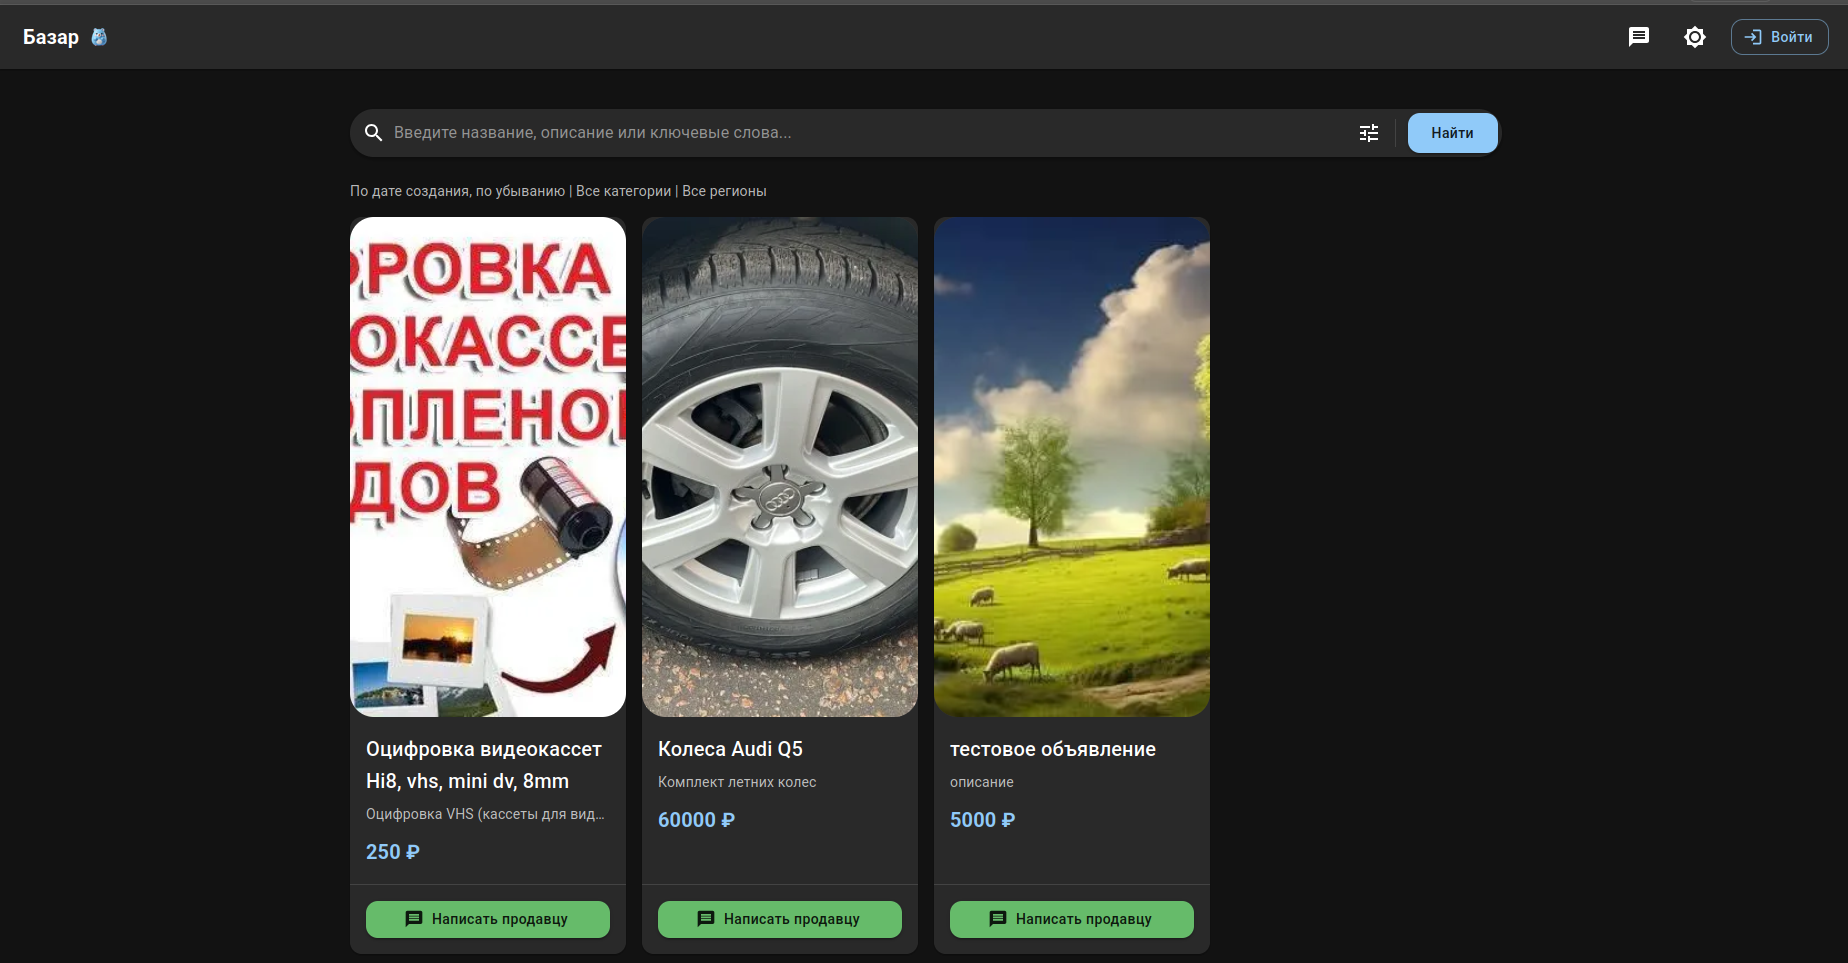Screen dimensions: 1848x963
Task: Click the Базар logo title
Action: coord(51,37)
